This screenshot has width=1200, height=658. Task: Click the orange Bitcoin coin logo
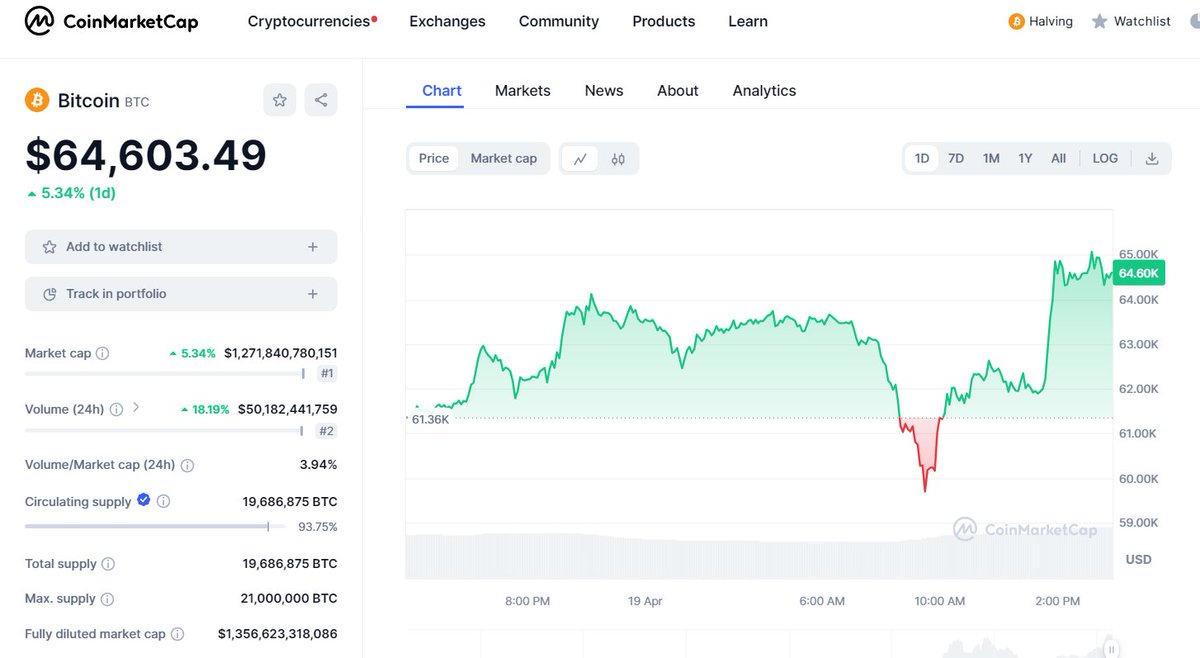[37, 100]
